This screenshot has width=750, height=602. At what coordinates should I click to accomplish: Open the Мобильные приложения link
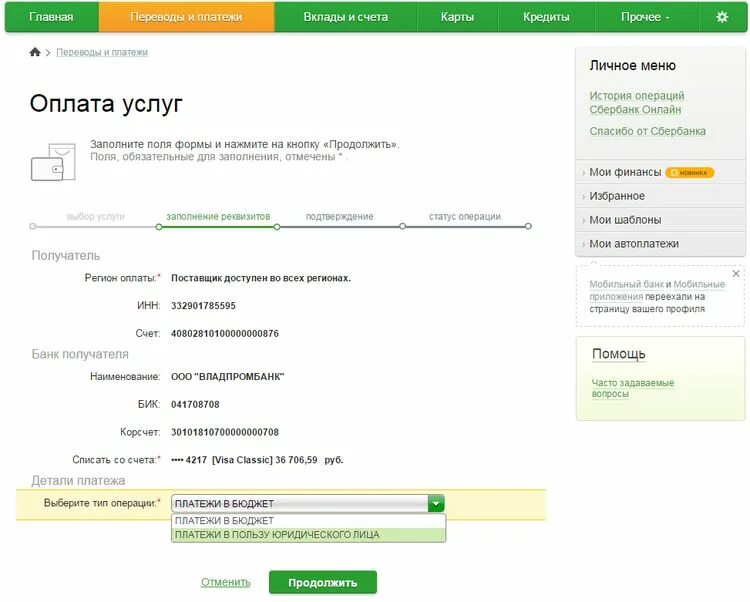699,285
